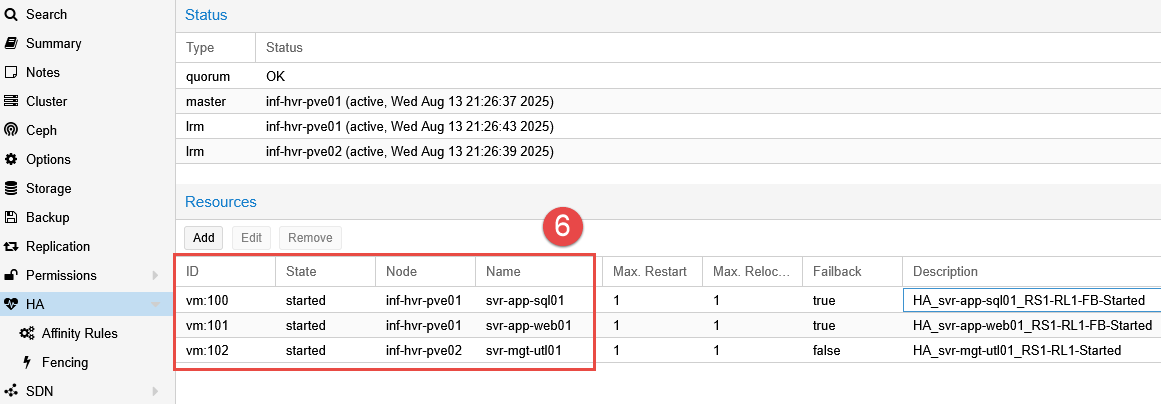The image size is (1161, 404).
Task: Click the Options gear icon
Action: click(x=11, y=160)
